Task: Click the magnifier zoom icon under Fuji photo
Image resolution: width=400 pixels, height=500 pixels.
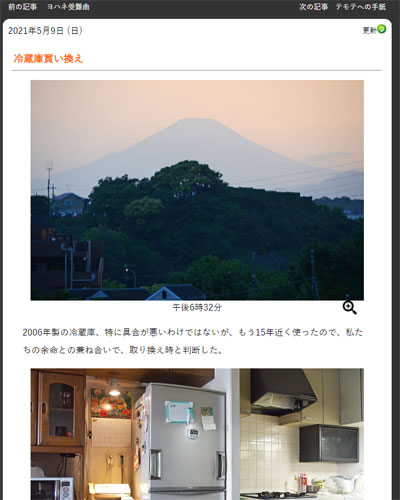Action: click(x=350, y=308)
